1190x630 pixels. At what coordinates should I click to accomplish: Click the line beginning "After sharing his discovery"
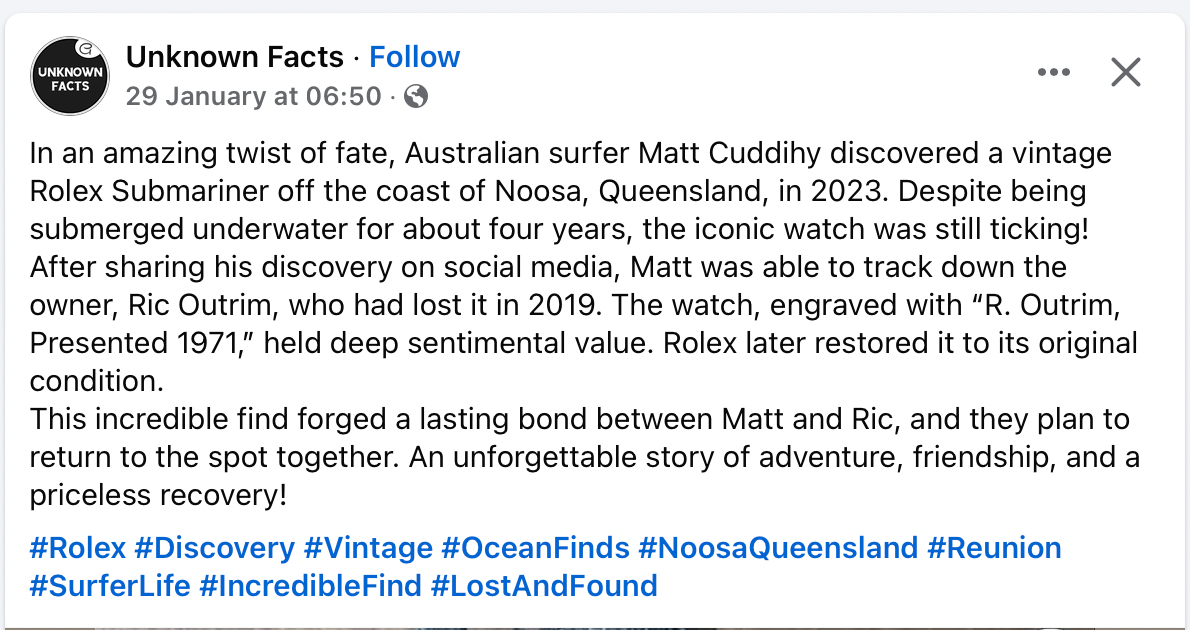[548, 268]
